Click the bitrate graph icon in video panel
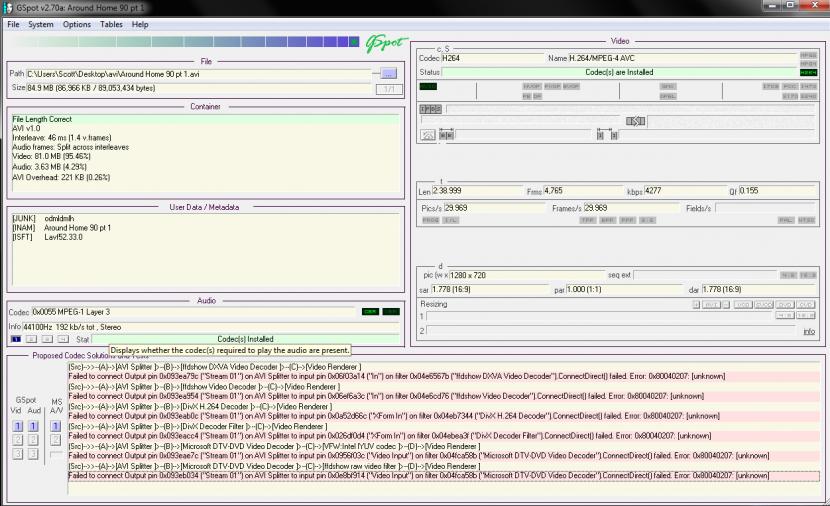The image size is (830, 506). 429,135
